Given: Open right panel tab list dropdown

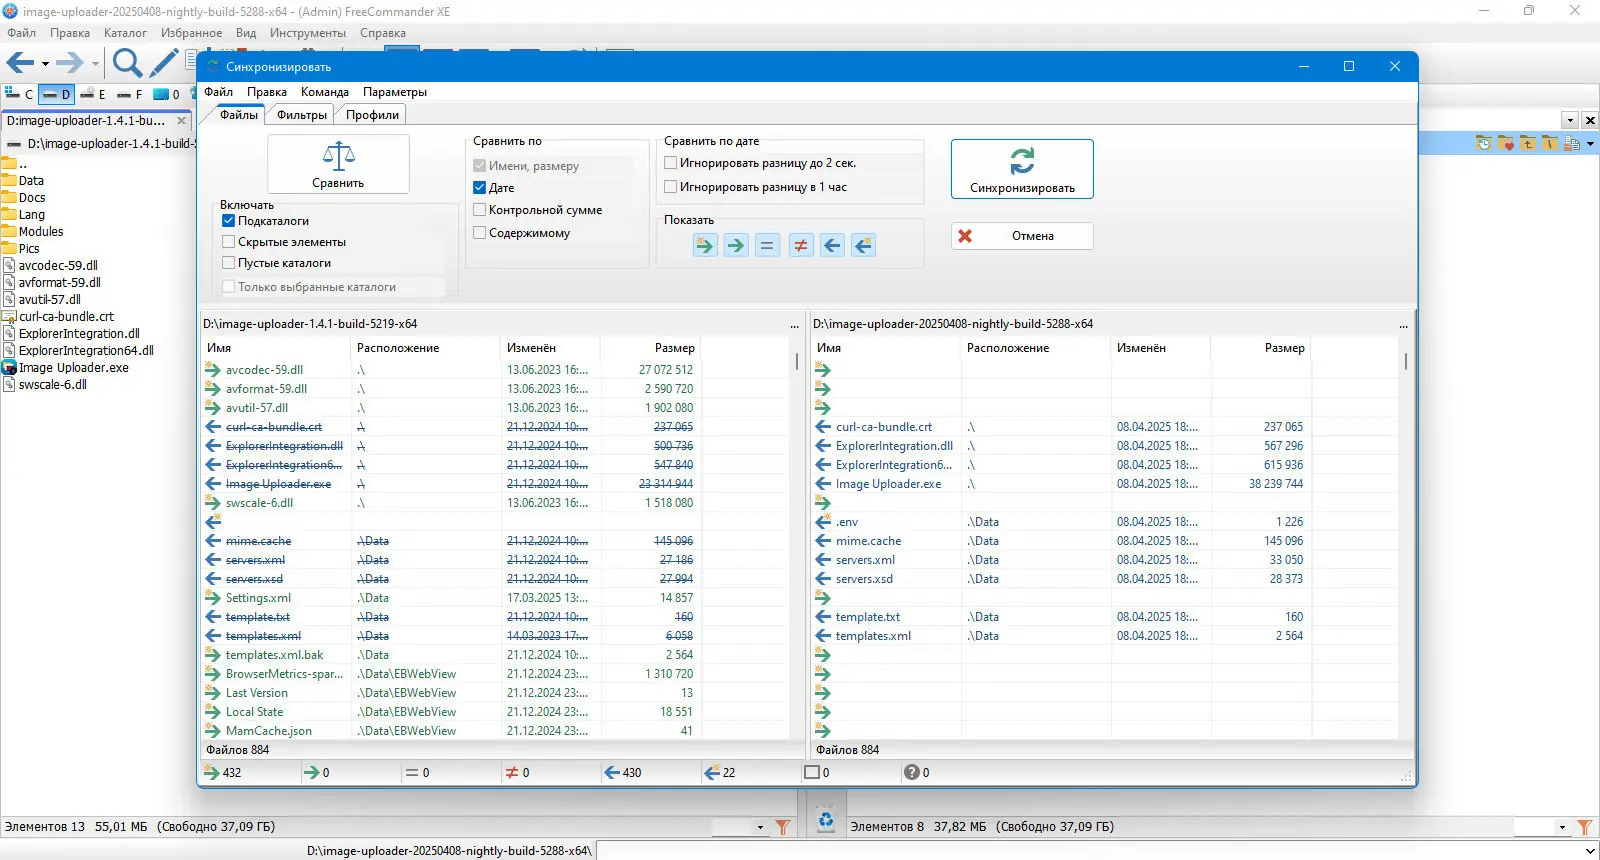Looking at the screenshot, I should [x=1571, y=120].
